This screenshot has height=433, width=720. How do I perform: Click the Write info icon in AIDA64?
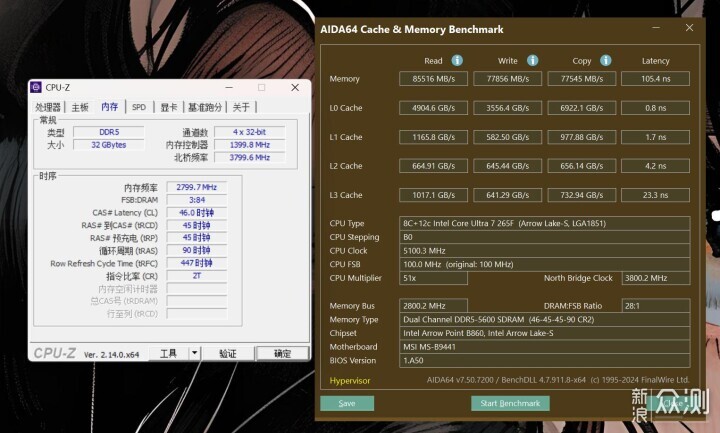click(x=532, y=60)
